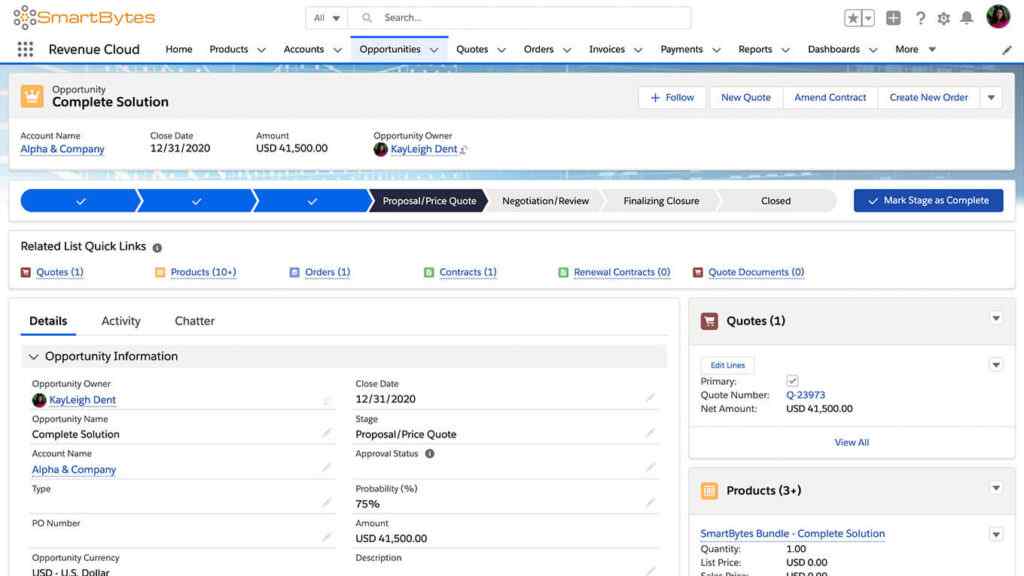The width and height of the screenshot is (1024, 576).
Task: Toggle the Primary quote checkbox
Action: (x=792, y=381)
